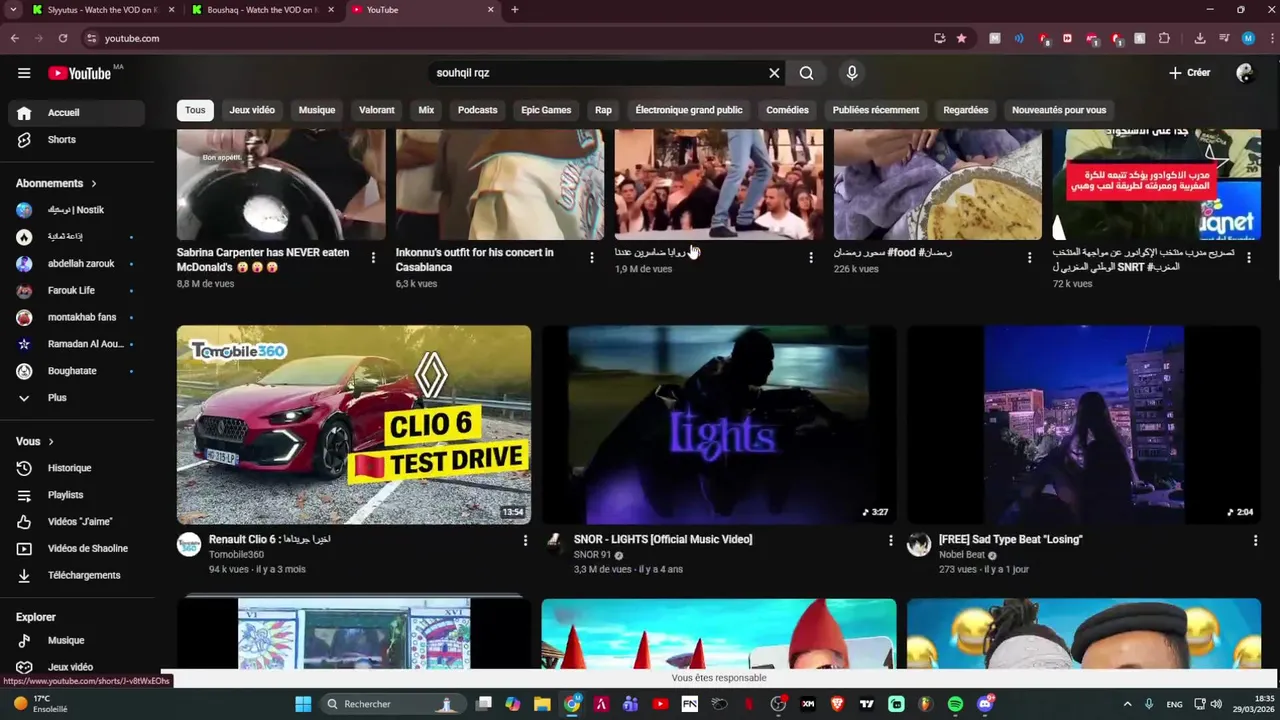Bookmark page with the star icon

(962, 38)
